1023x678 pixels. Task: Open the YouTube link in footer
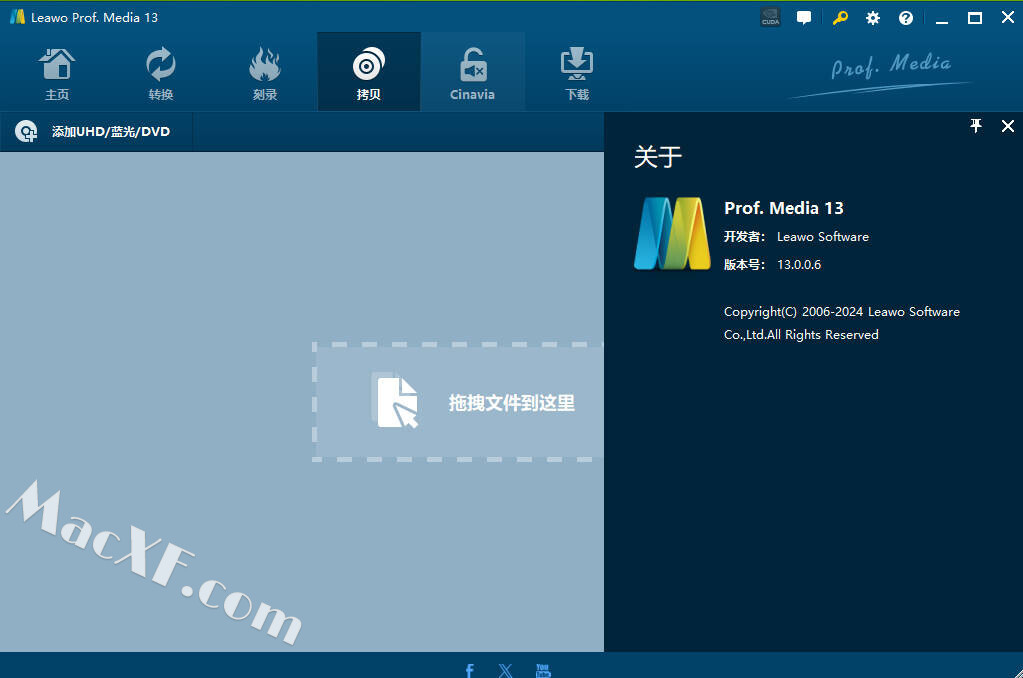point(543,669)
